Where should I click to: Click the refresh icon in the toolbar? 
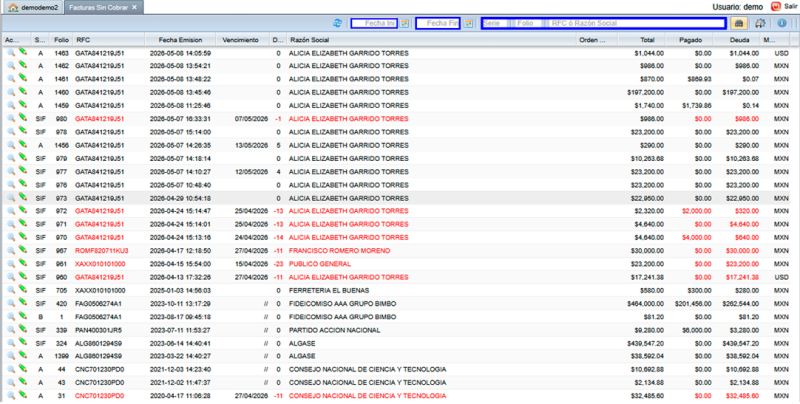tap(337, 23)
